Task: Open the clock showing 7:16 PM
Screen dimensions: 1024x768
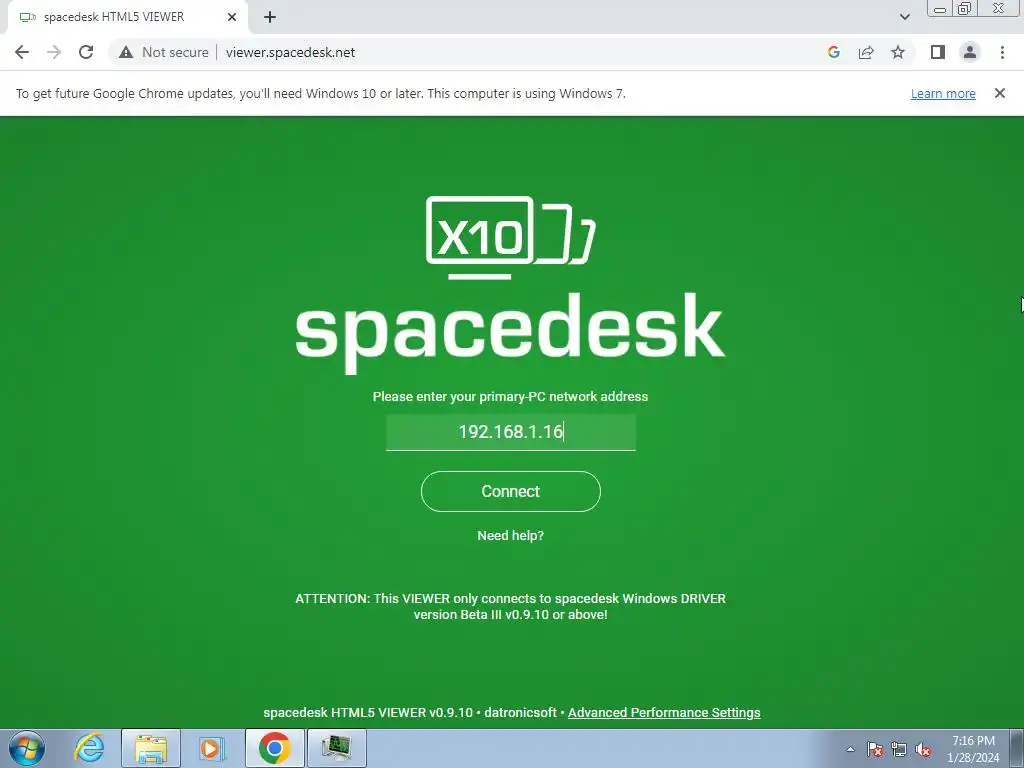Action: tap(973, 749)
